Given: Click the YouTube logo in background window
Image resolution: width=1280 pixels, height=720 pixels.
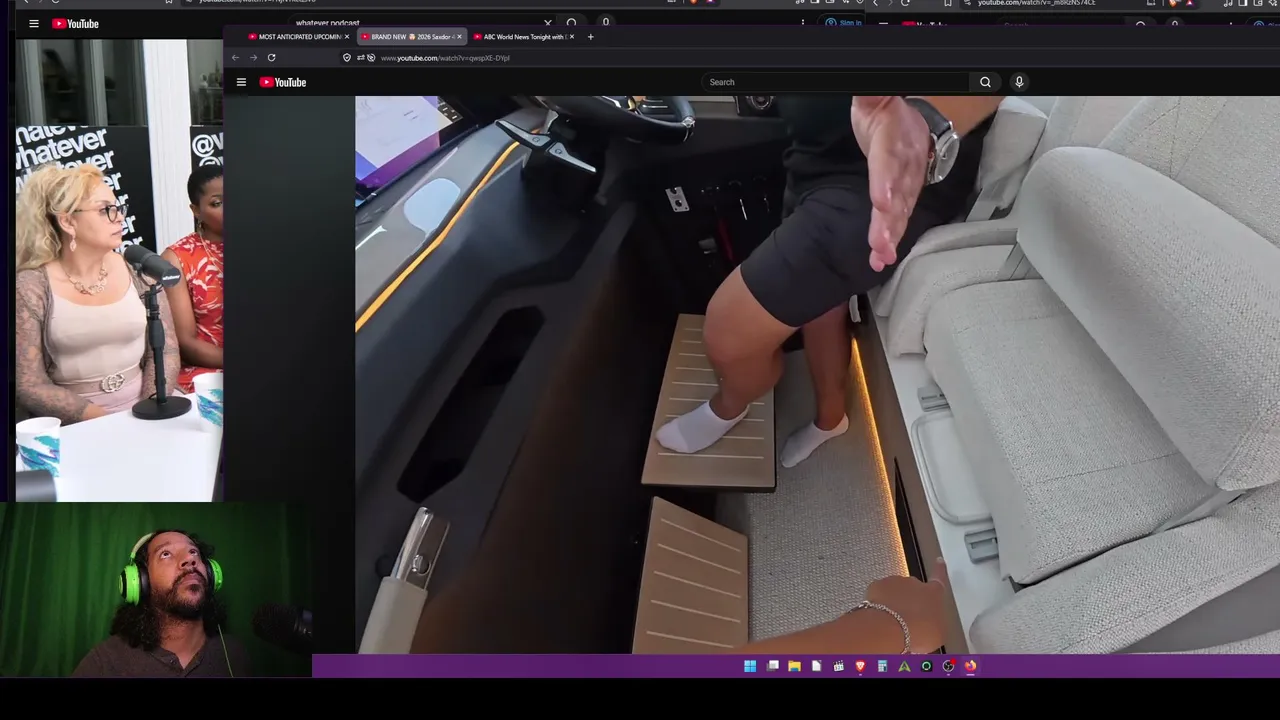Looking at the screenshot, I should click(75, 23).
